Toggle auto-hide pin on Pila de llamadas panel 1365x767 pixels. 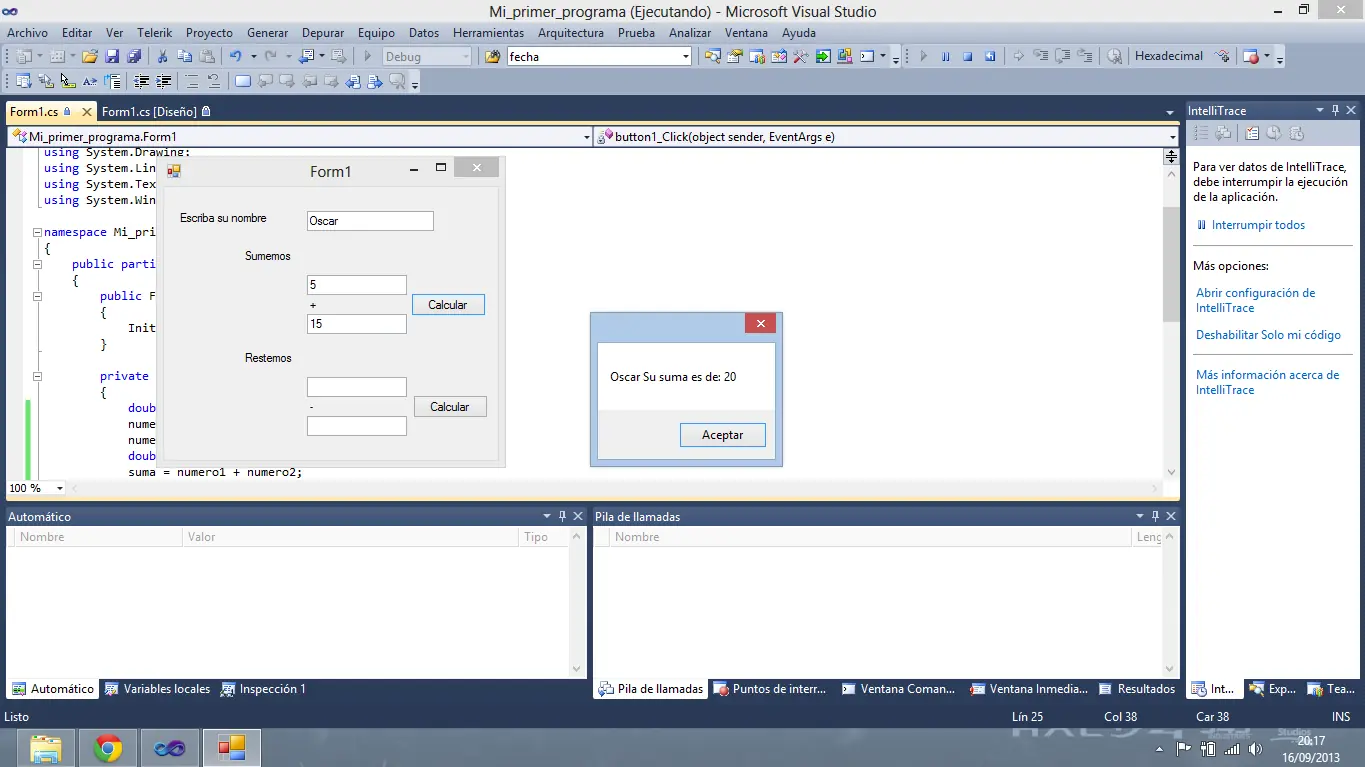pos(1155,516)
